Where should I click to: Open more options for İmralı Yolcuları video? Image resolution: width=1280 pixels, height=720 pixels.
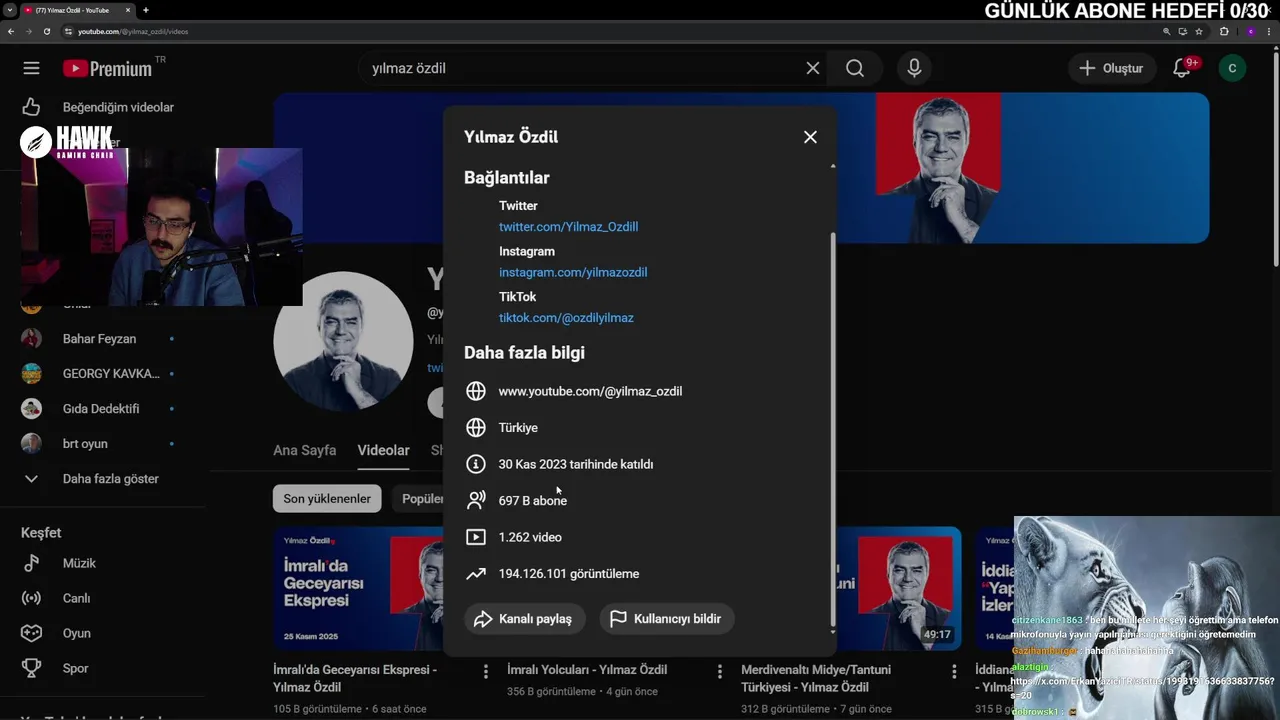(720, 672)
